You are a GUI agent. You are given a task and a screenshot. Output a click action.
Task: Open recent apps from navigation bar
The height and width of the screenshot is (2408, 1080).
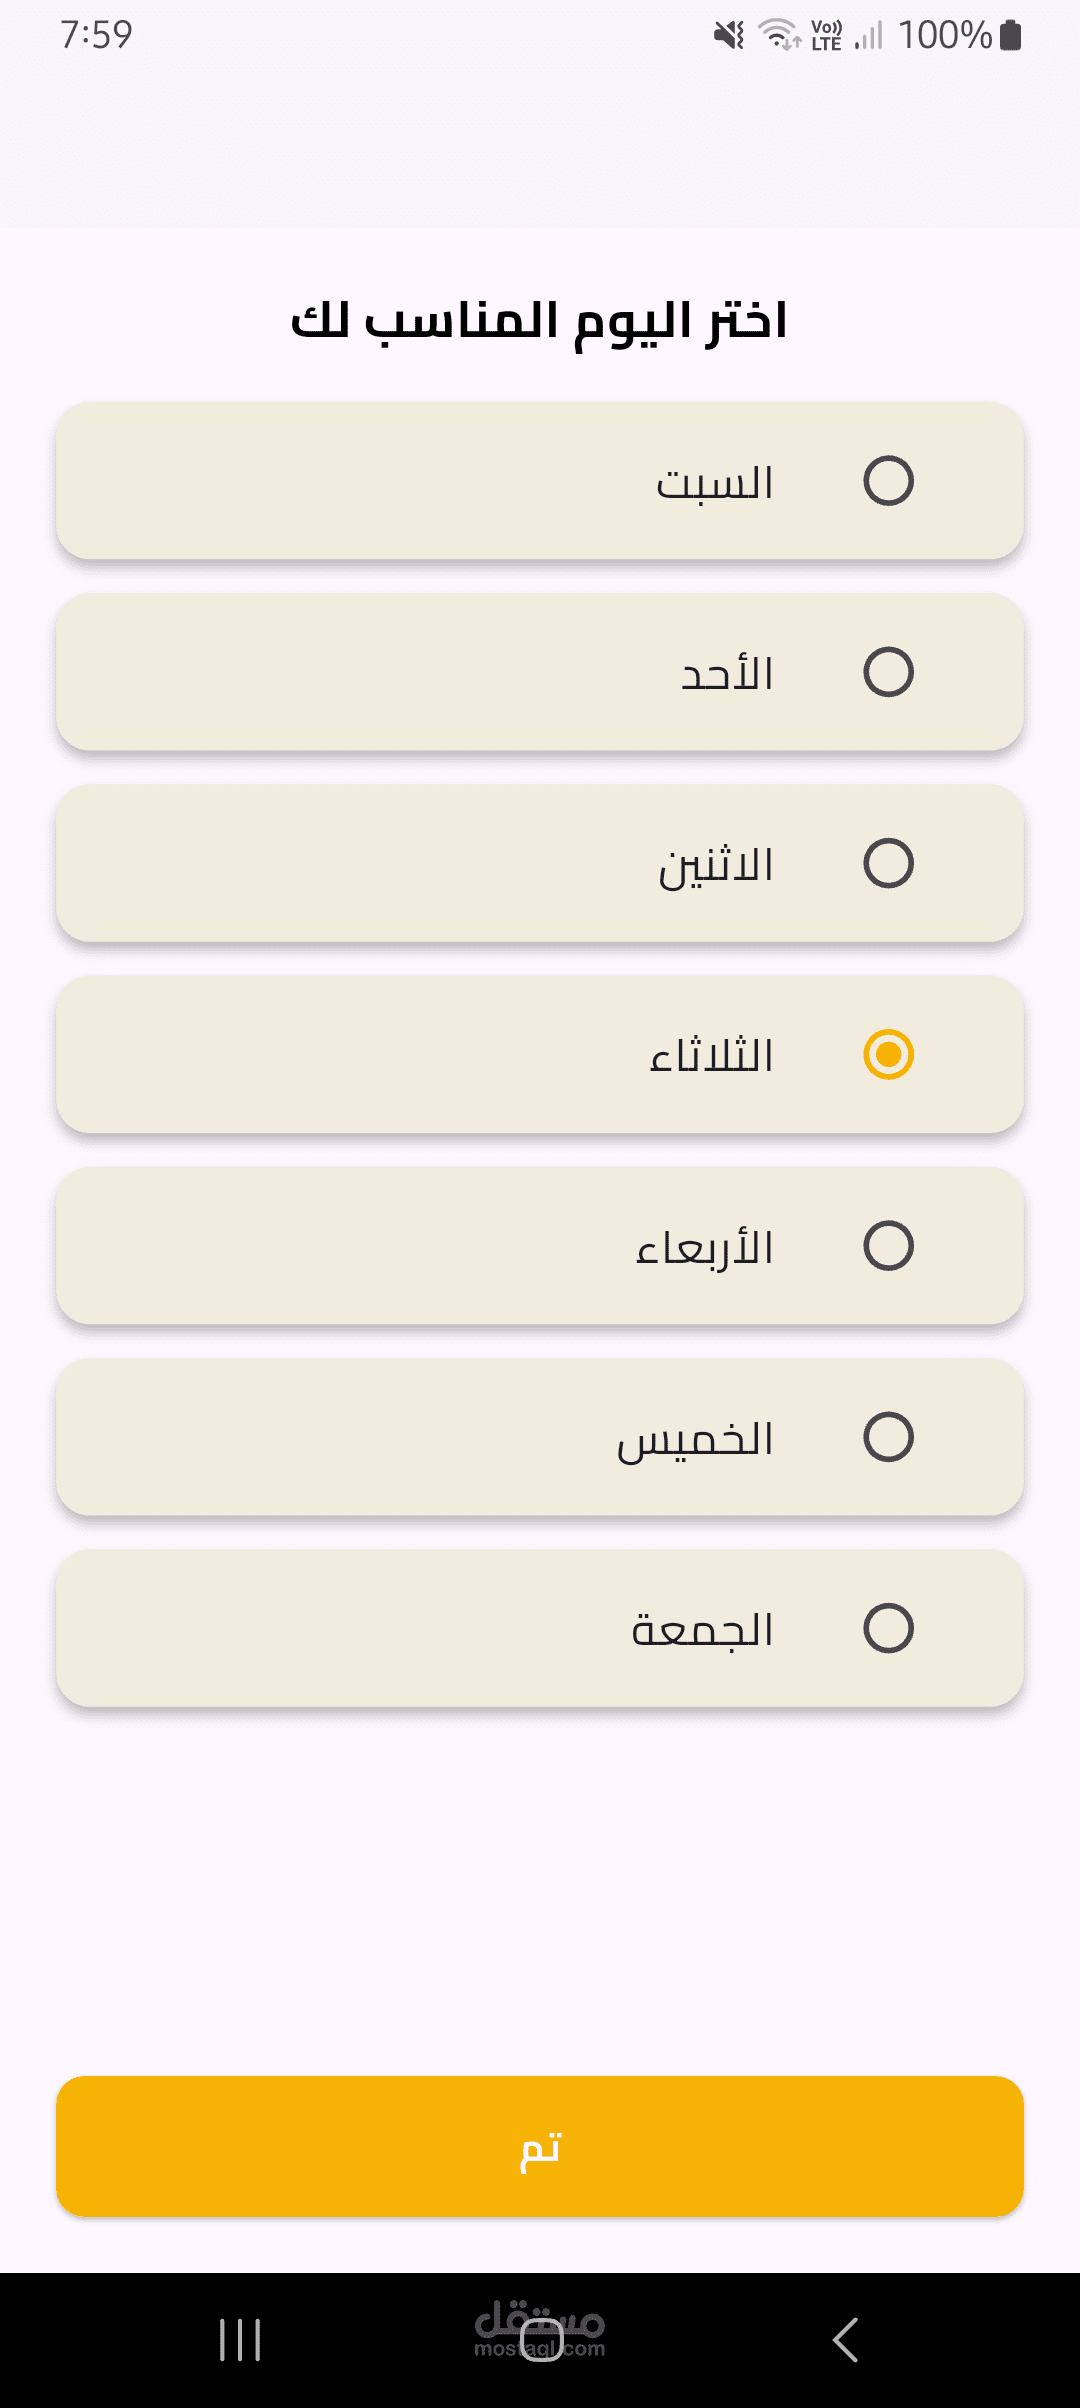pyautogui.click(x=240, y=2340)
